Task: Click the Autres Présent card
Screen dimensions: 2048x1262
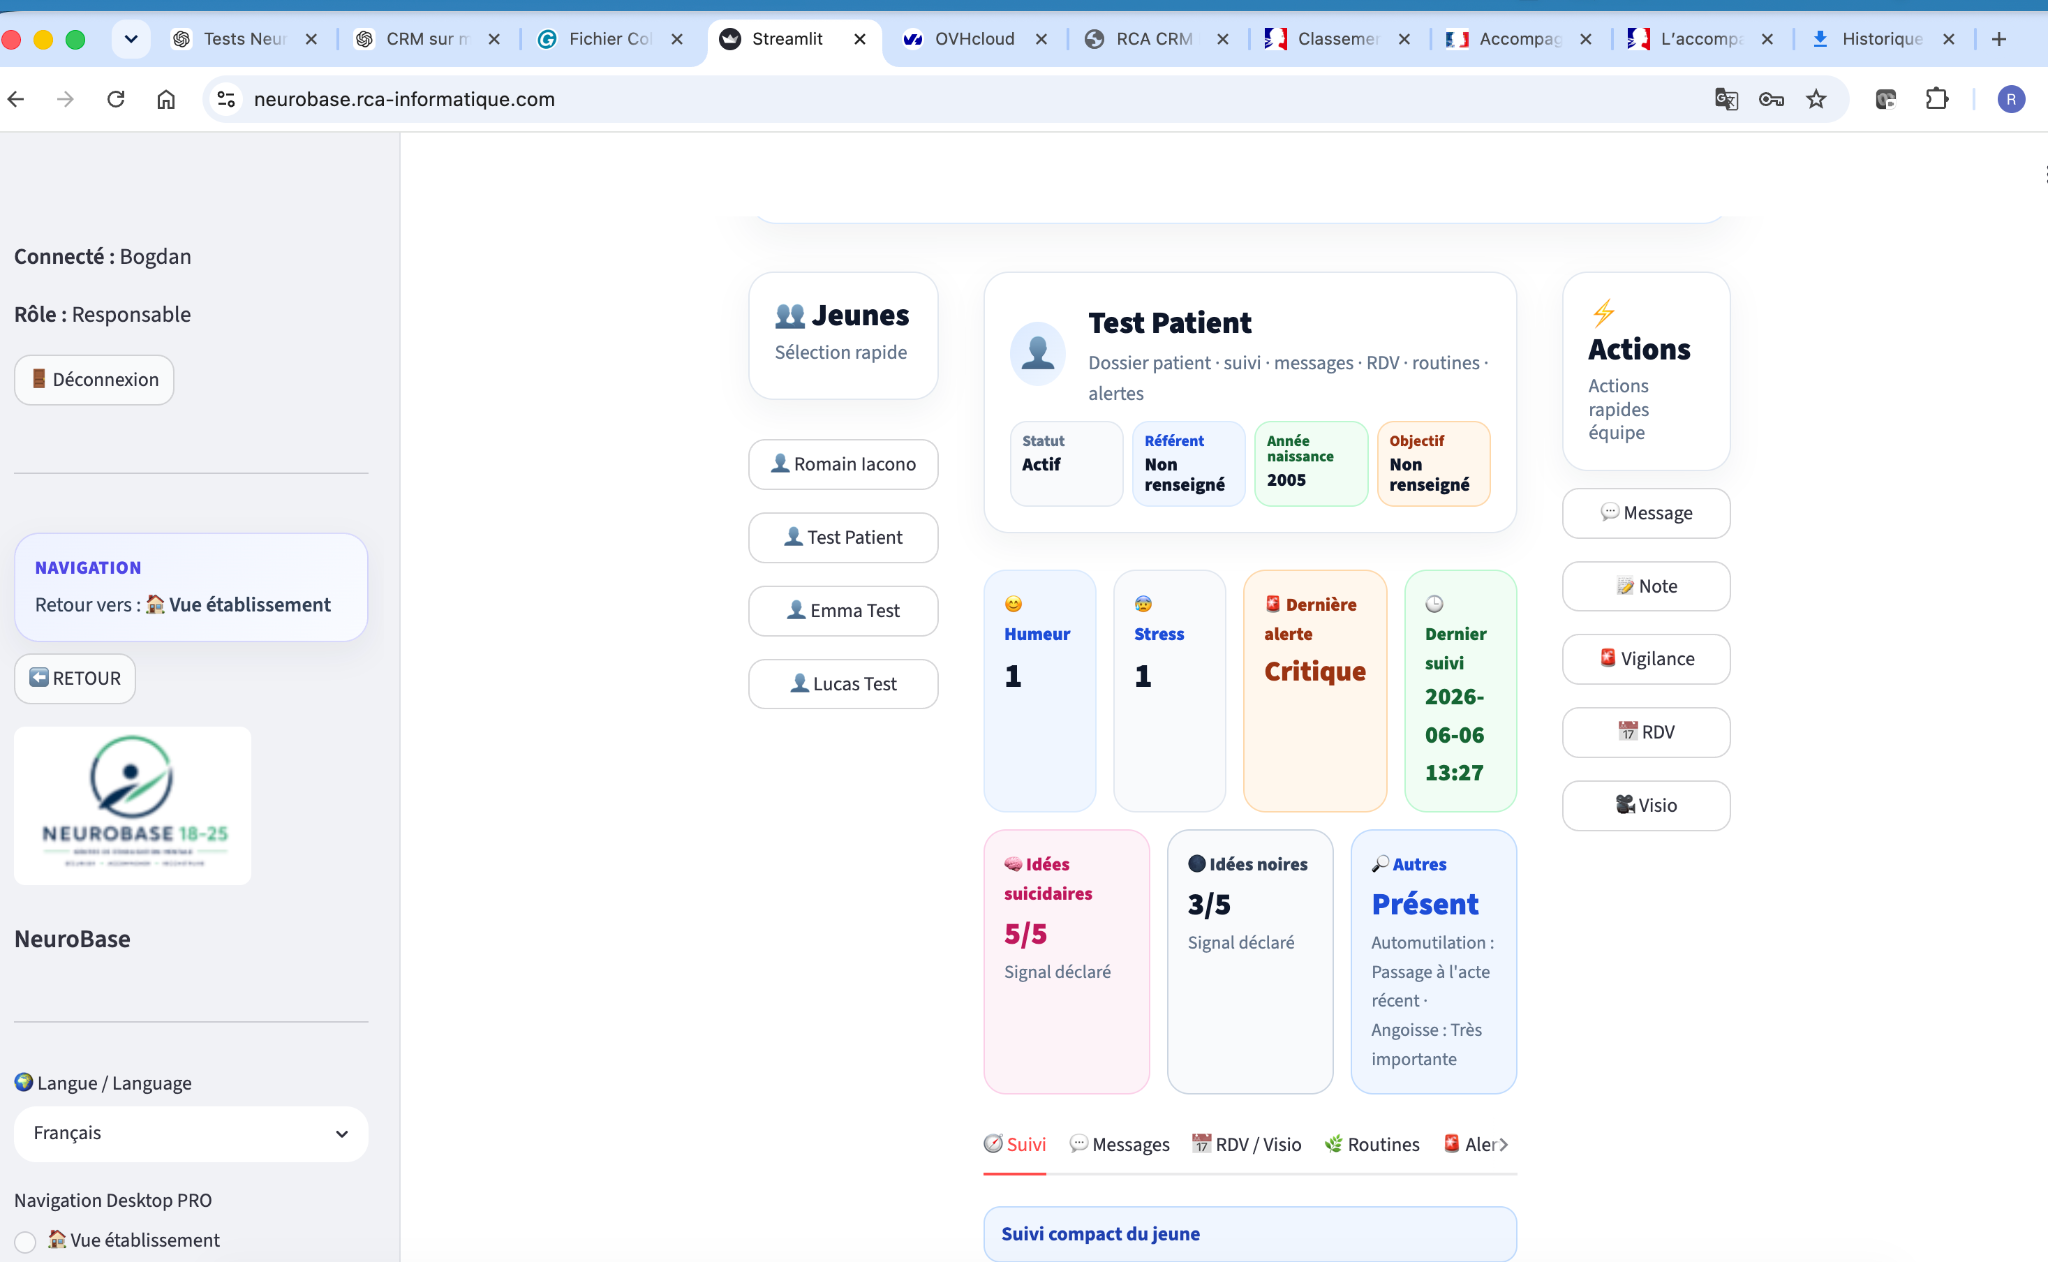Action: tap(1434, 962)
